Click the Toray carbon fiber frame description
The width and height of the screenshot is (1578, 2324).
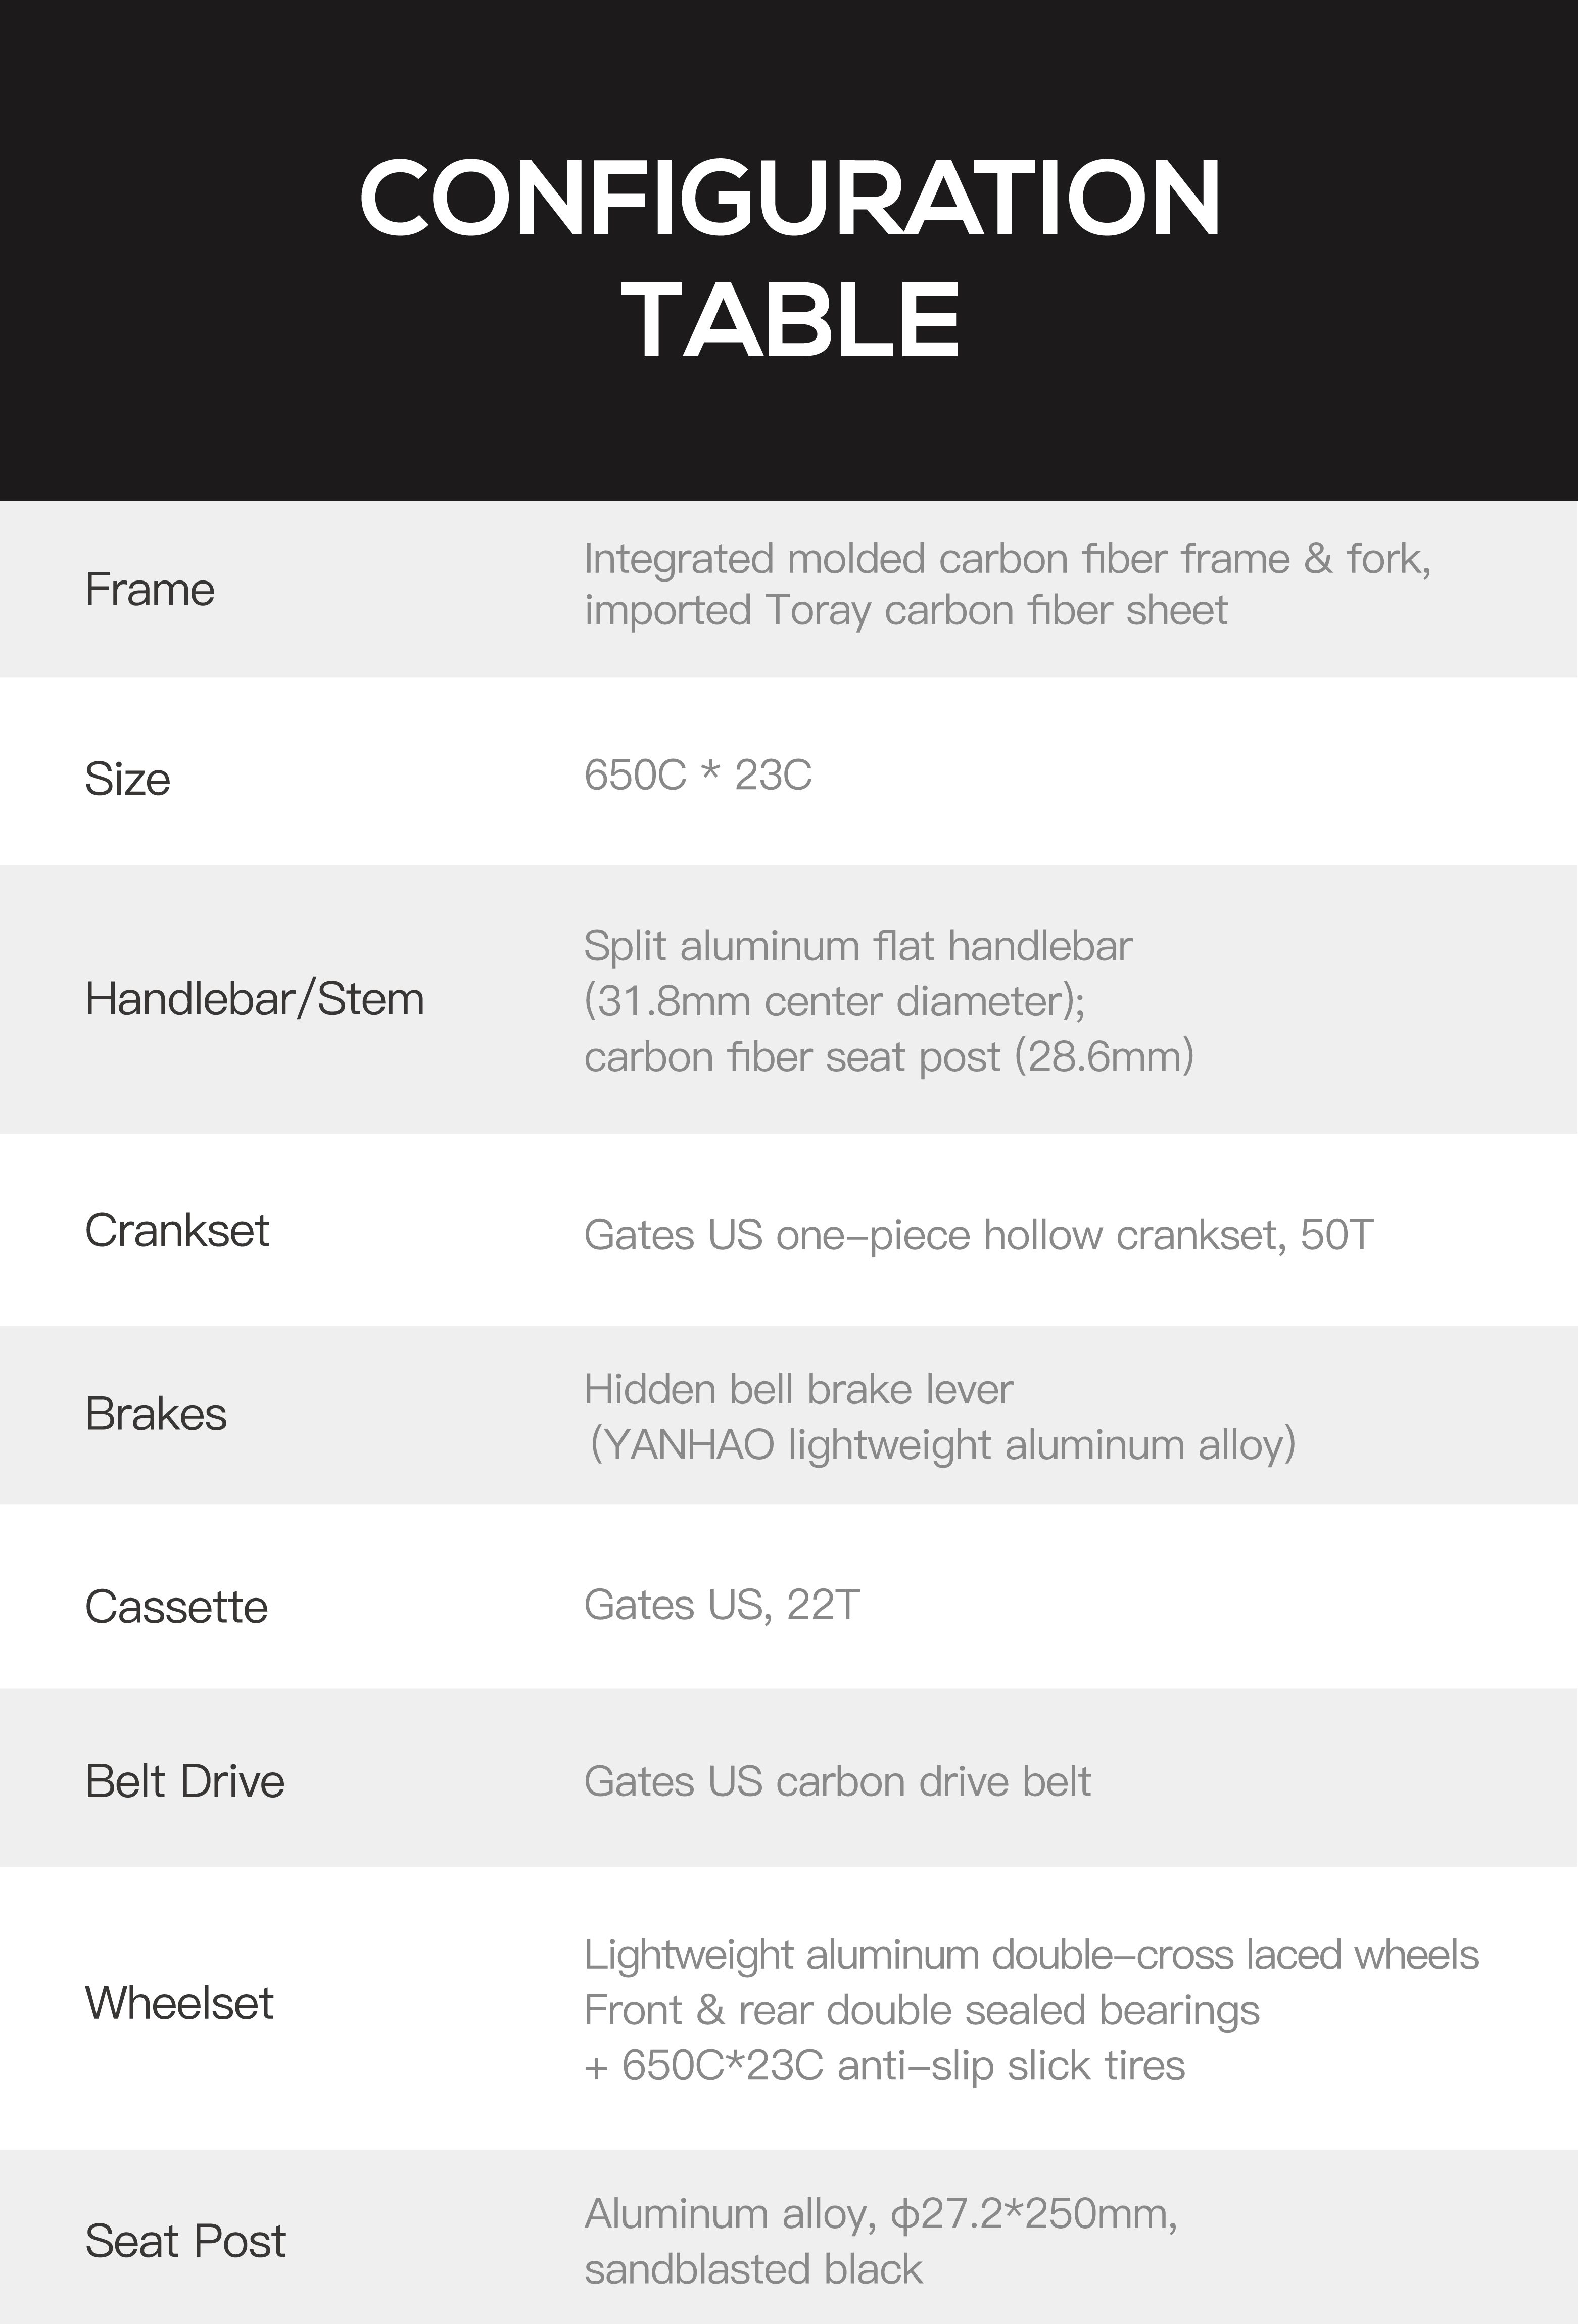[x=1007, y=585]
